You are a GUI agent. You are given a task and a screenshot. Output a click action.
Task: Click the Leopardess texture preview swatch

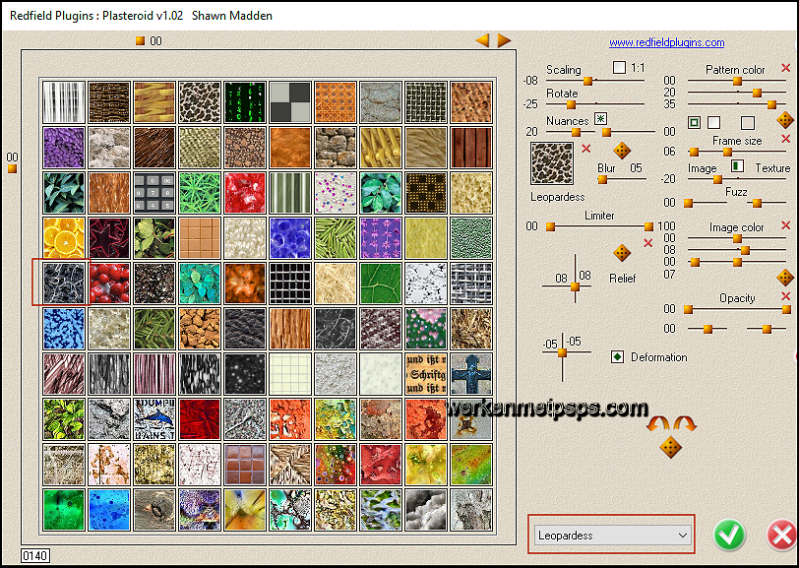551,163
